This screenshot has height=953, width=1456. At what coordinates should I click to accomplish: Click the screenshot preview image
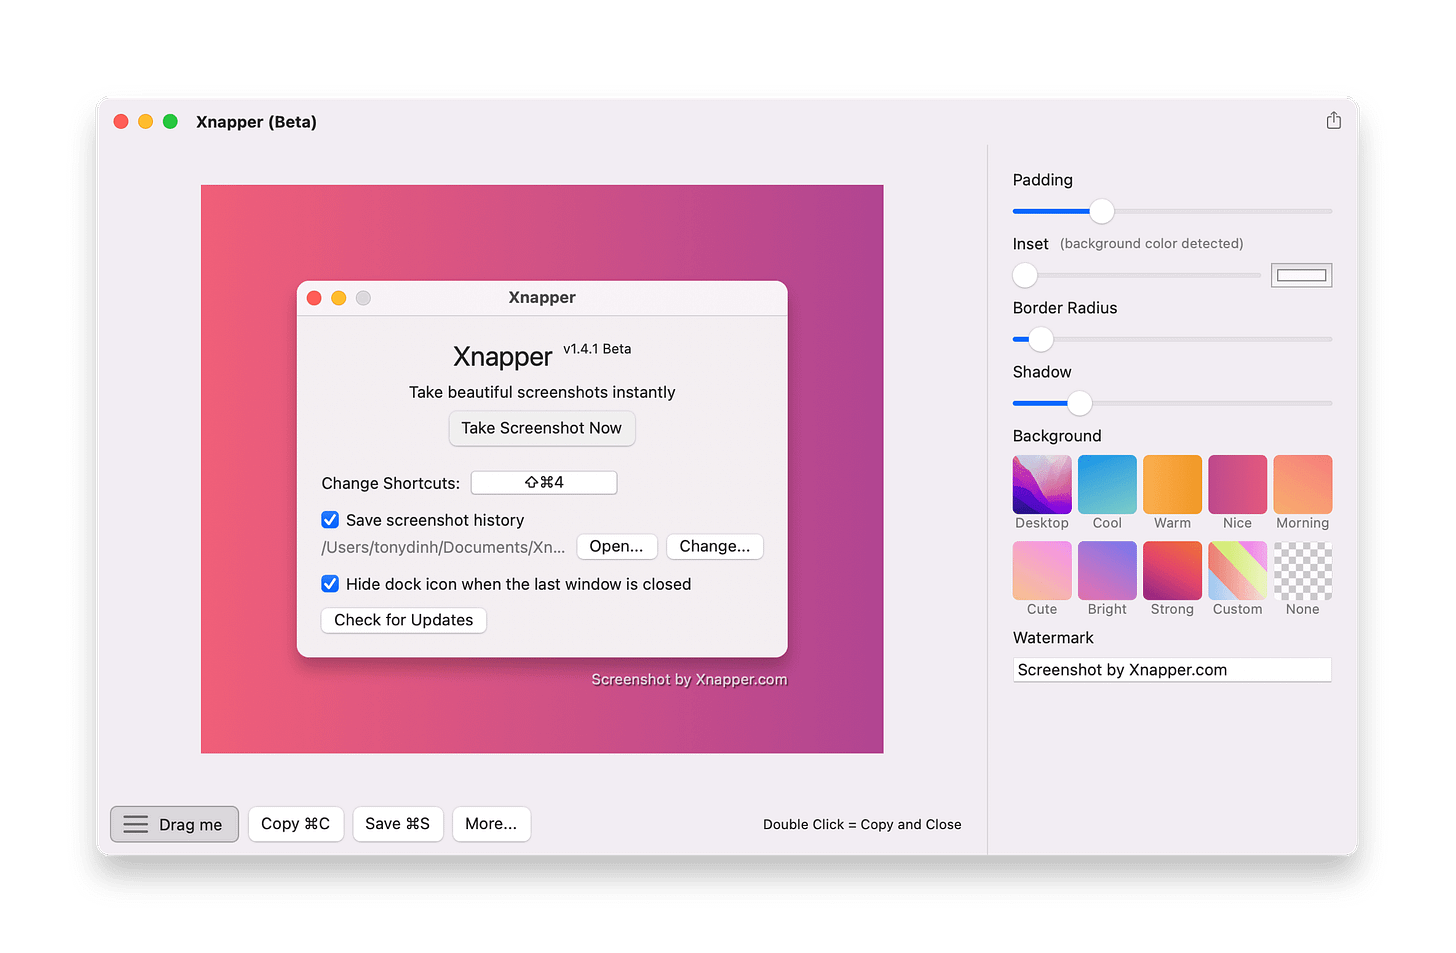click(x=542, y=469)
